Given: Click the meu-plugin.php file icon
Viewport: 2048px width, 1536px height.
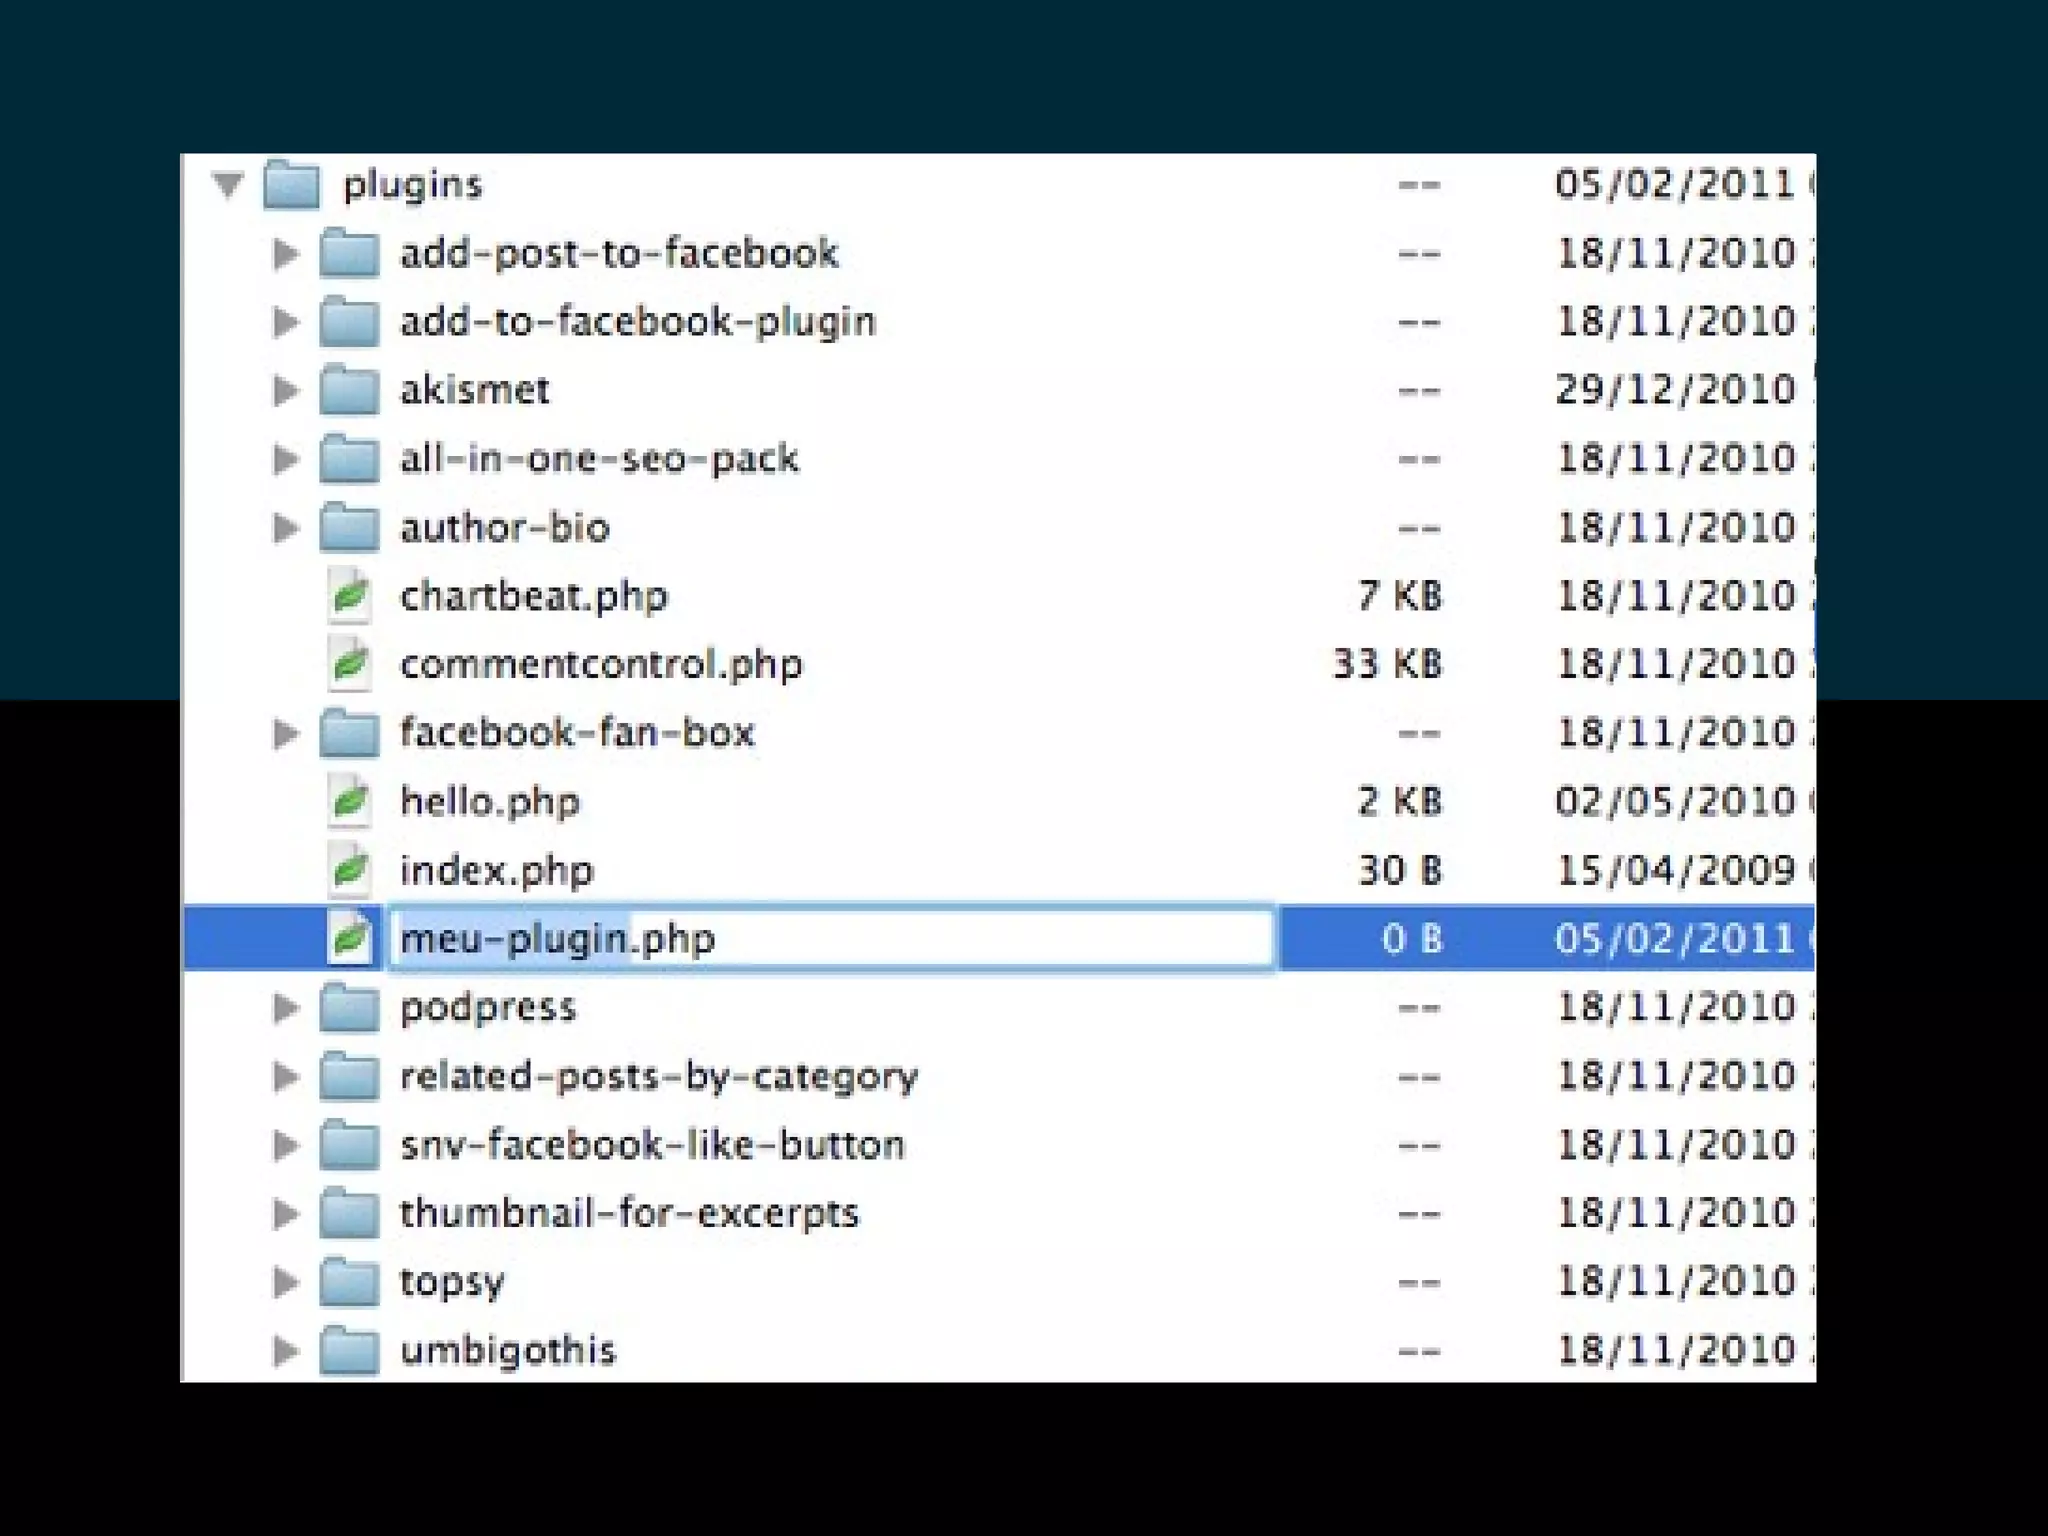Looking at the screenshot, I should (x=350, y=939).
